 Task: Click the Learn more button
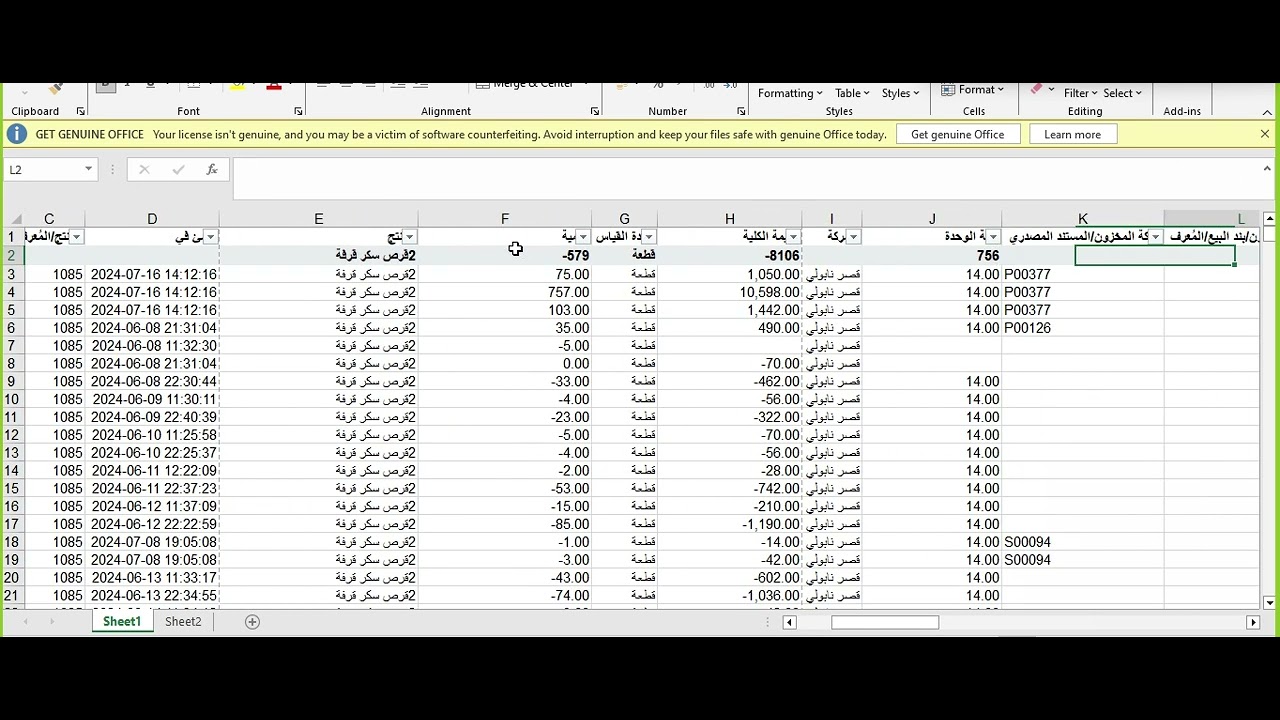pos(1072,134)
